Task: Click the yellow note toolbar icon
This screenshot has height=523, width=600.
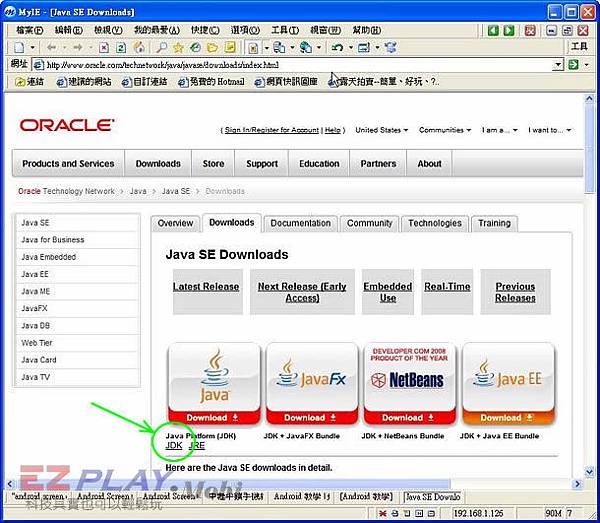Action: coord(230,47)
